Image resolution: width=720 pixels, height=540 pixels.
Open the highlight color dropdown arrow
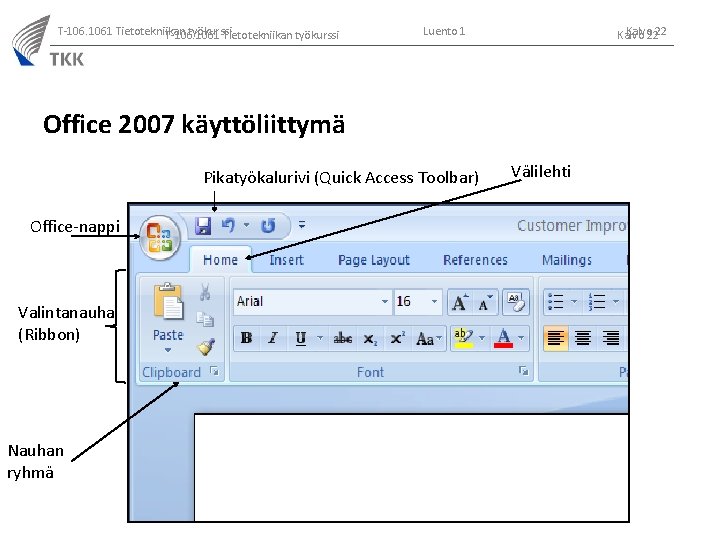click(482, 338)
